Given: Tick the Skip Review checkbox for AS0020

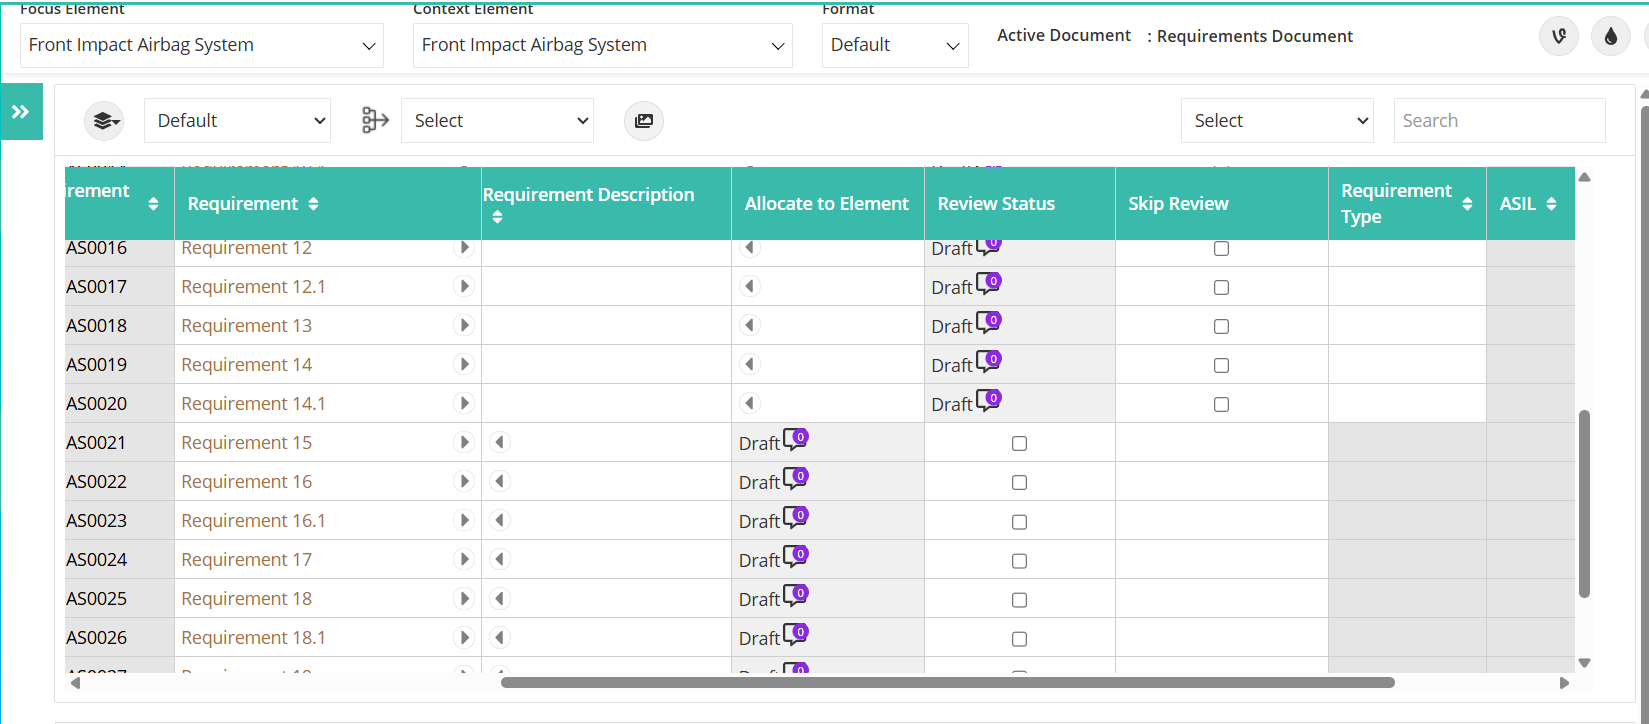Looking at the screenshot, I should point(1221,405).
